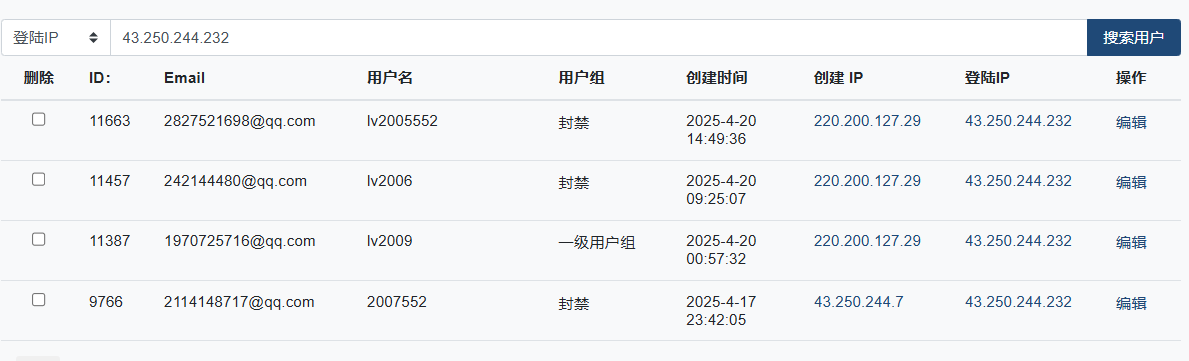Viewport: 1189px width, 361px height.
Task: Open creation IP link for user lv2009
Action: [867, 241]
